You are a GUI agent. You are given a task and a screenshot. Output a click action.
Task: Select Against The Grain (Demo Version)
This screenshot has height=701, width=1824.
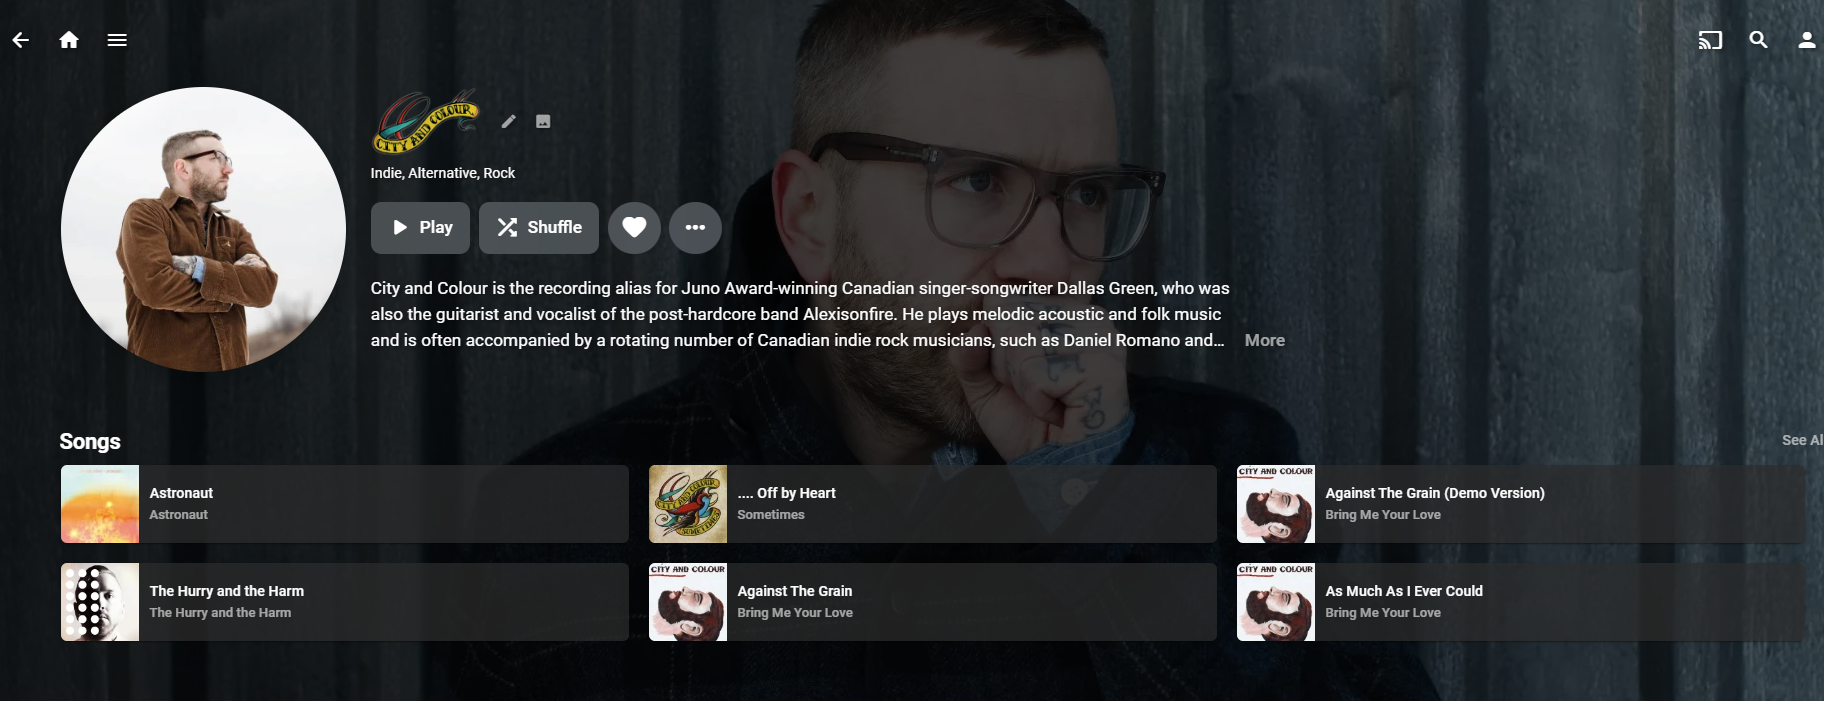1521,504
